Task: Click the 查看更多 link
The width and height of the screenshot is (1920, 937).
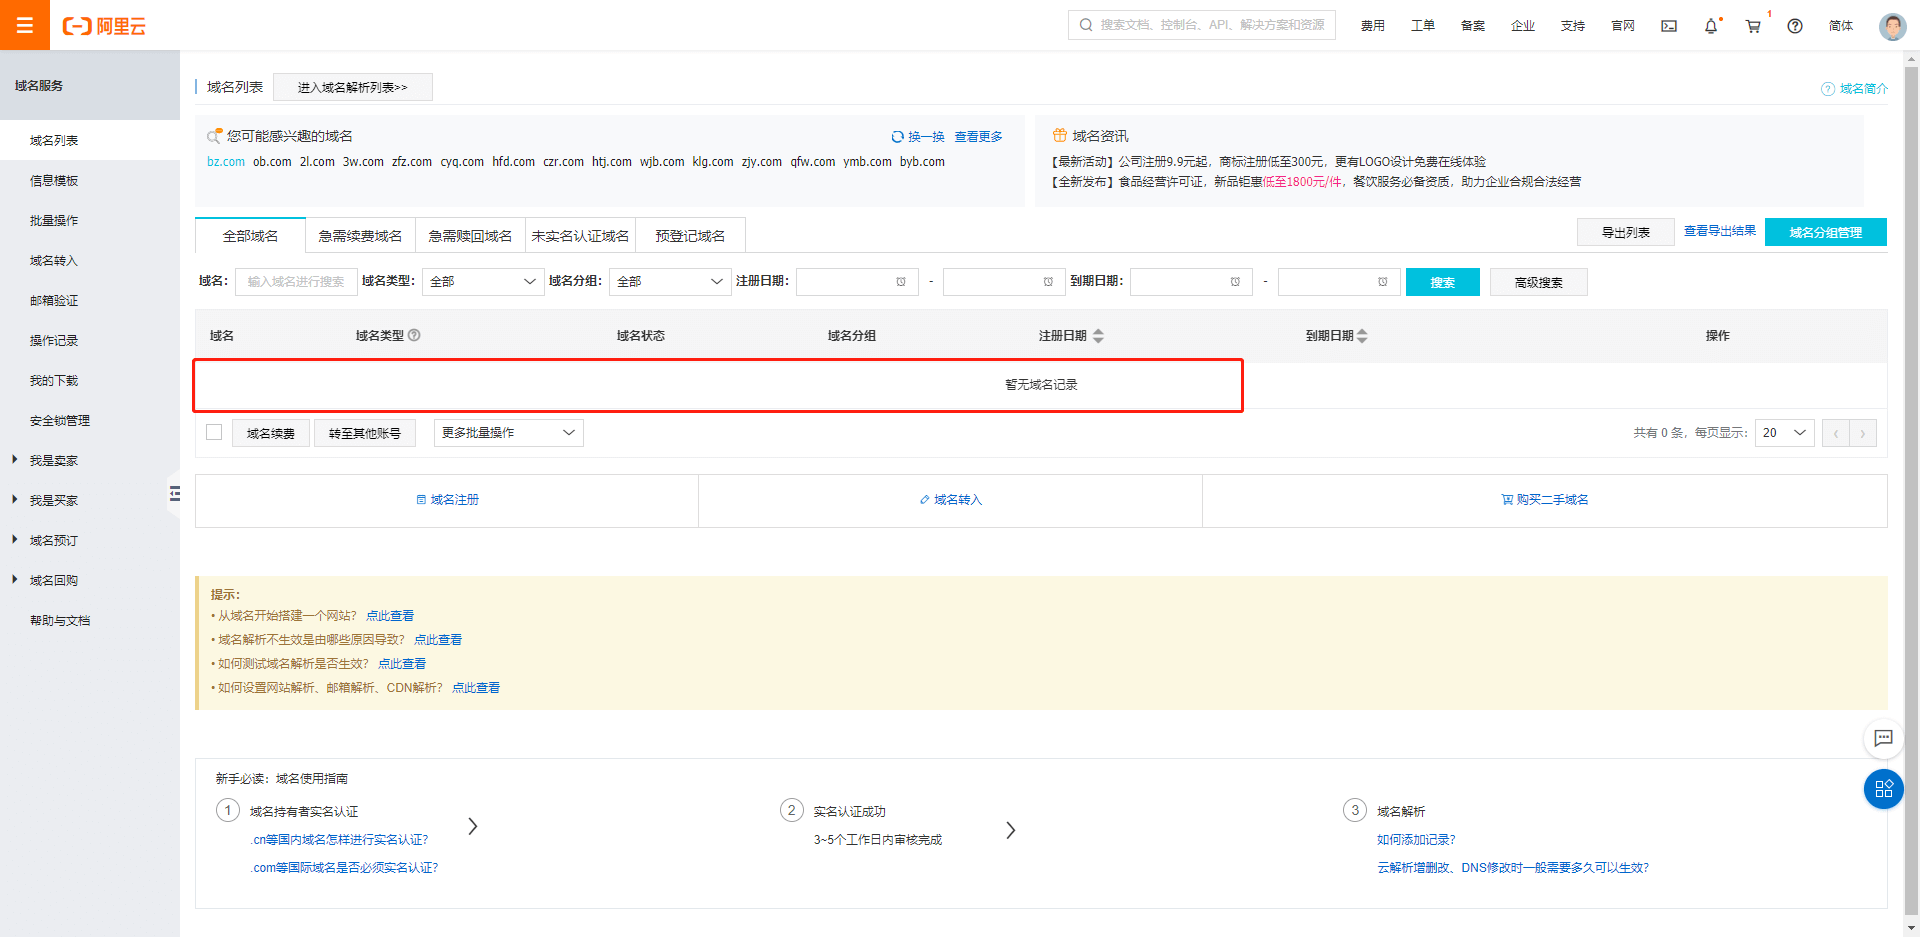Action: click(x=978, y=137)
